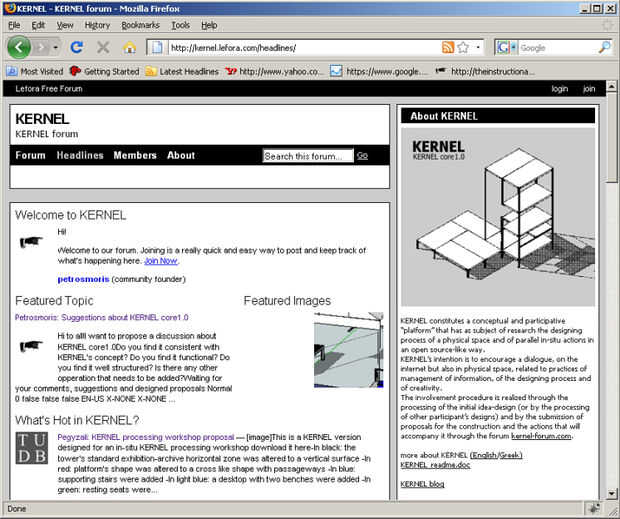This screenshot has height=519, width=620.
Task: Click the status bar icon at bottom right
Action: click(594, 509)
